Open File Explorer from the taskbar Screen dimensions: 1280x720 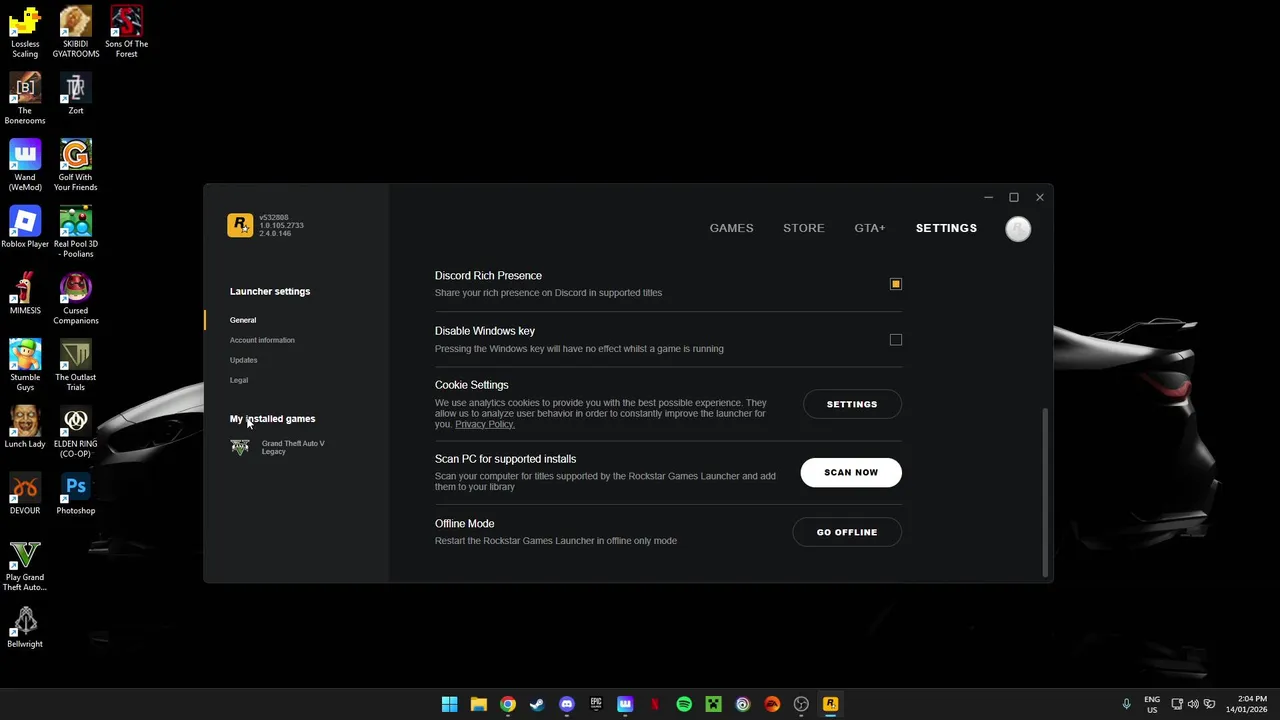tap(479, 704)
